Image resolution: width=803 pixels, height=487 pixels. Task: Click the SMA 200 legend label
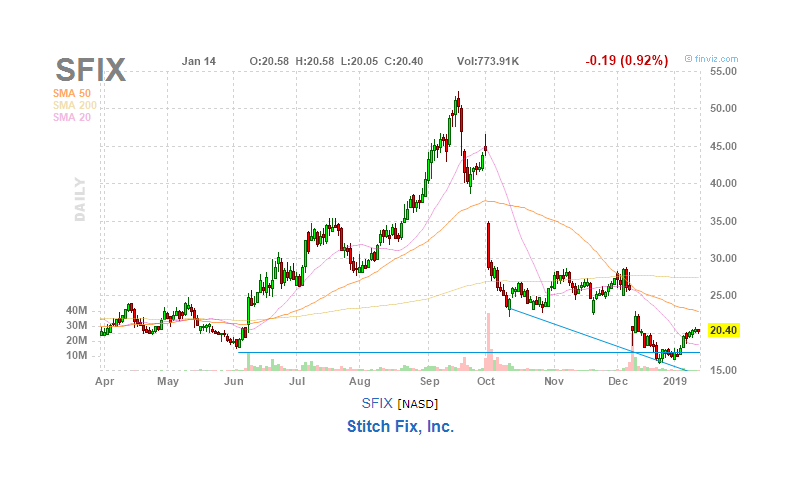(75, 105)
